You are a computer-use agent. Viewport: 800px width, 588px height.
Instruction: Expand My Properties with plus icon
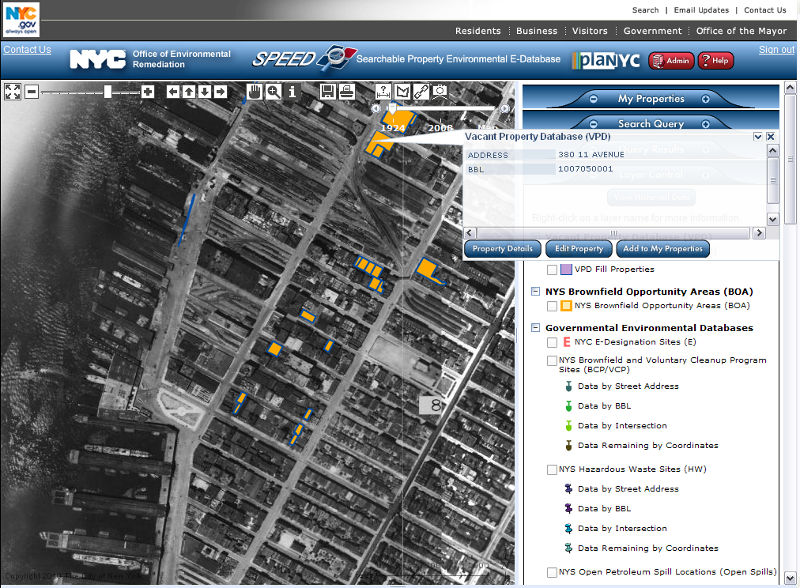click(706, 99)
